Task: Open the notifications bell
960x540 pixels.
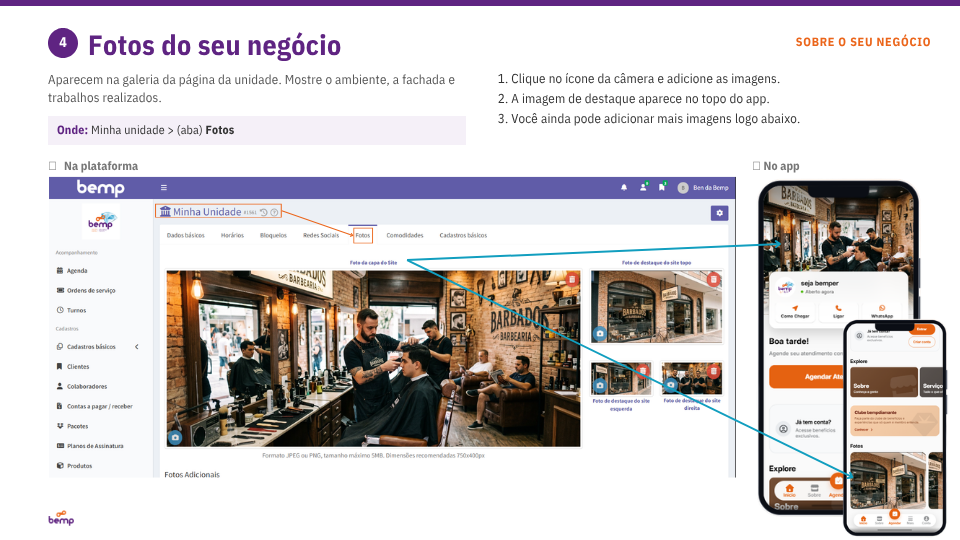Action: coord(624,188)
